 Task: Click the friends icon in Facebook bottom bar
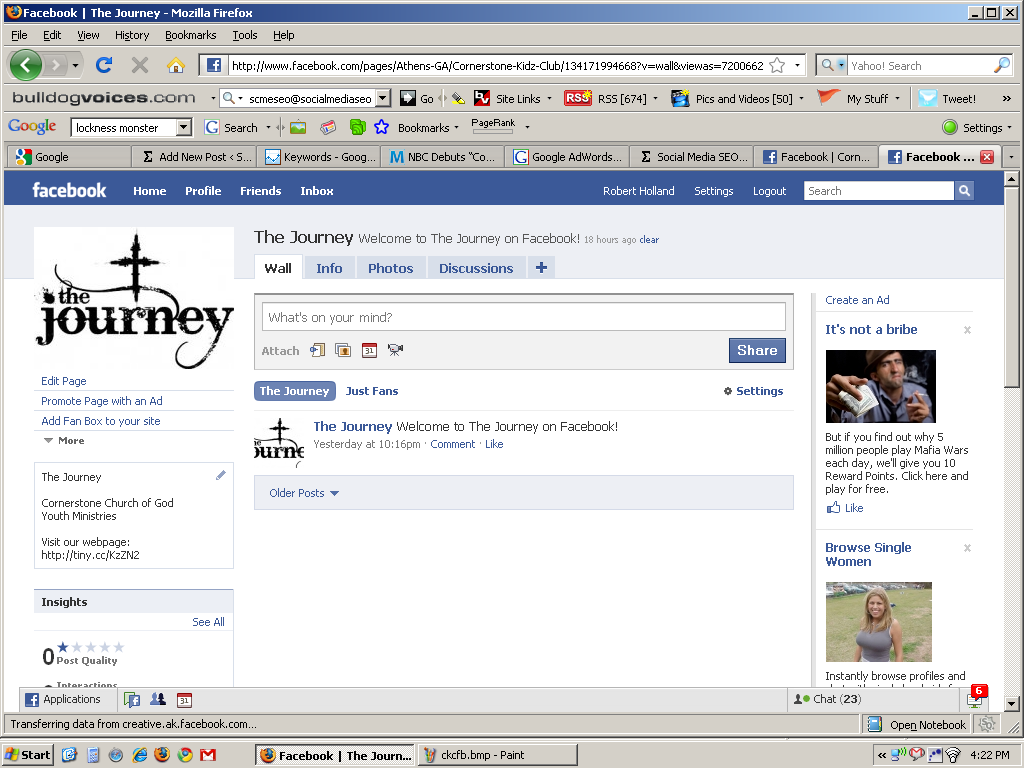tap(157, 699)
